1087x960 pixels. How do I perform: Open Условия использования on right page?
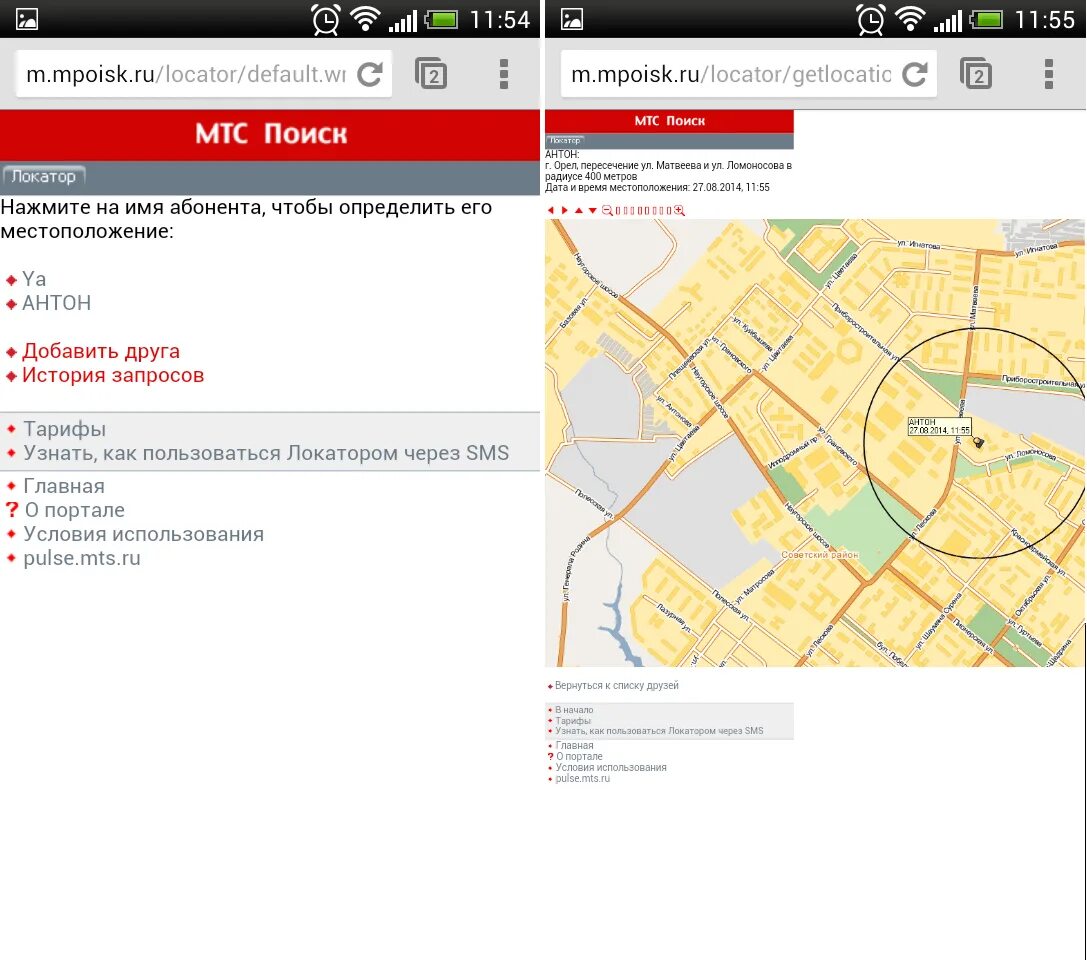pyautogui.click(x=611, y=767)
